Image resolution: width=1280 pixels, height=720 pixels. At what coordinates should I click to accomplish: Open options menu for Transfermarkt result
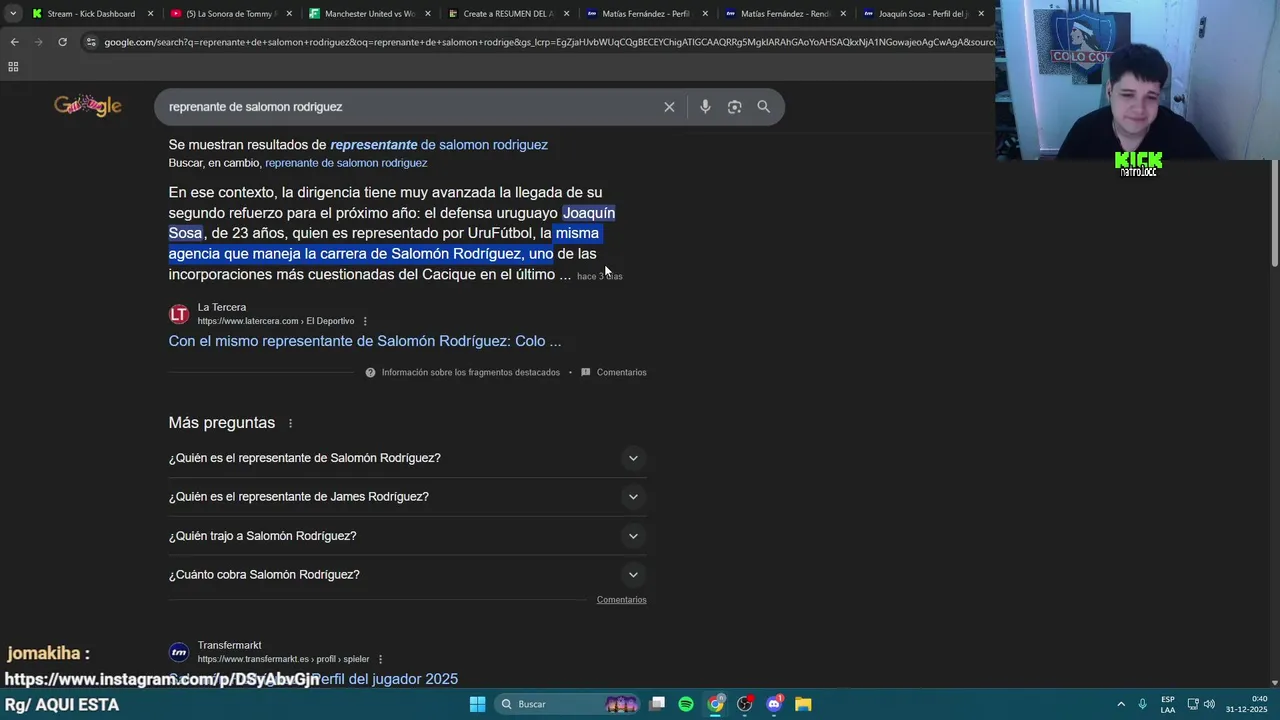(x=380, y=659)
